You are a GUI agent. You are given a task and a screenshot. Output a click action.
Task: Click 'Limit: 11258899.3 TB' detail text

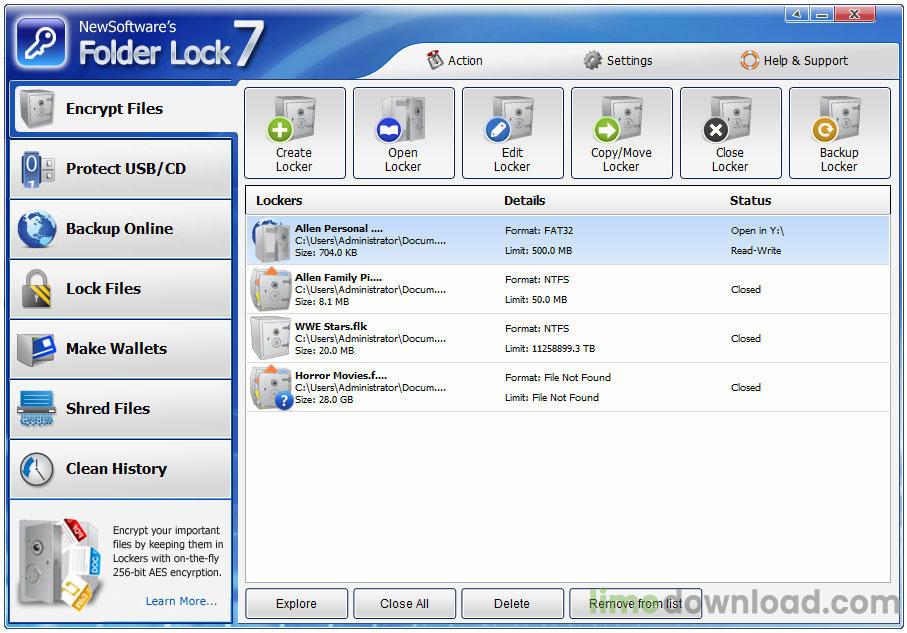(x=550, y=348)
